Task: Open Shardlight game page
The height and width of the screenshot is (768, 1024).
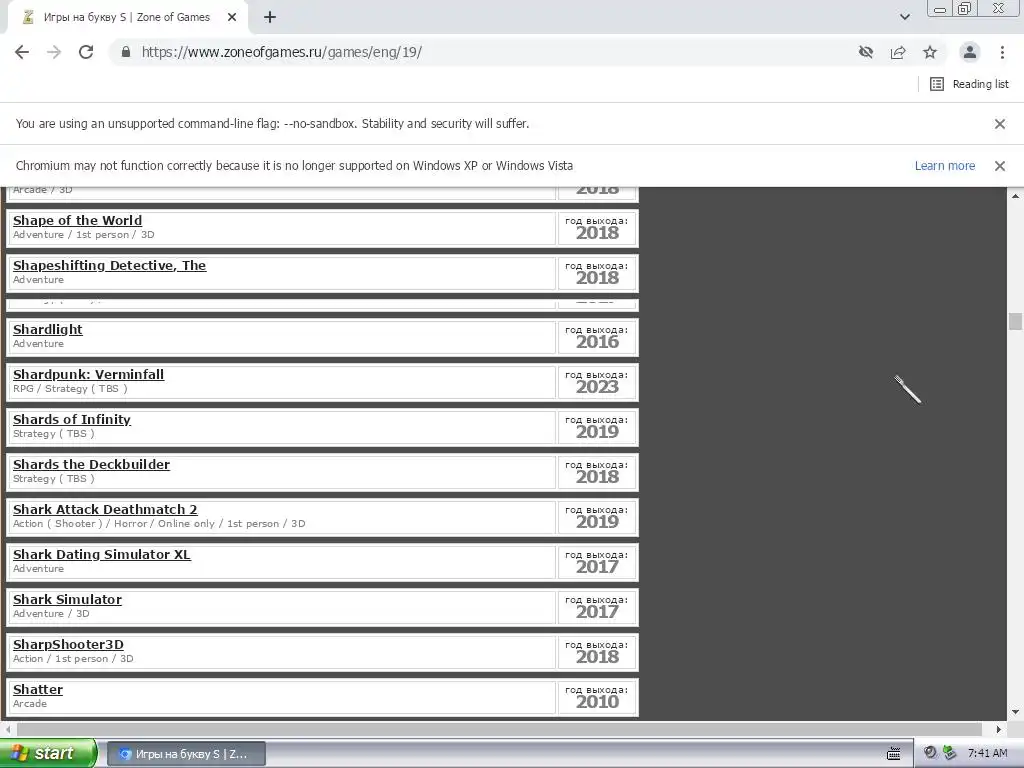Action: click(48, 330)
